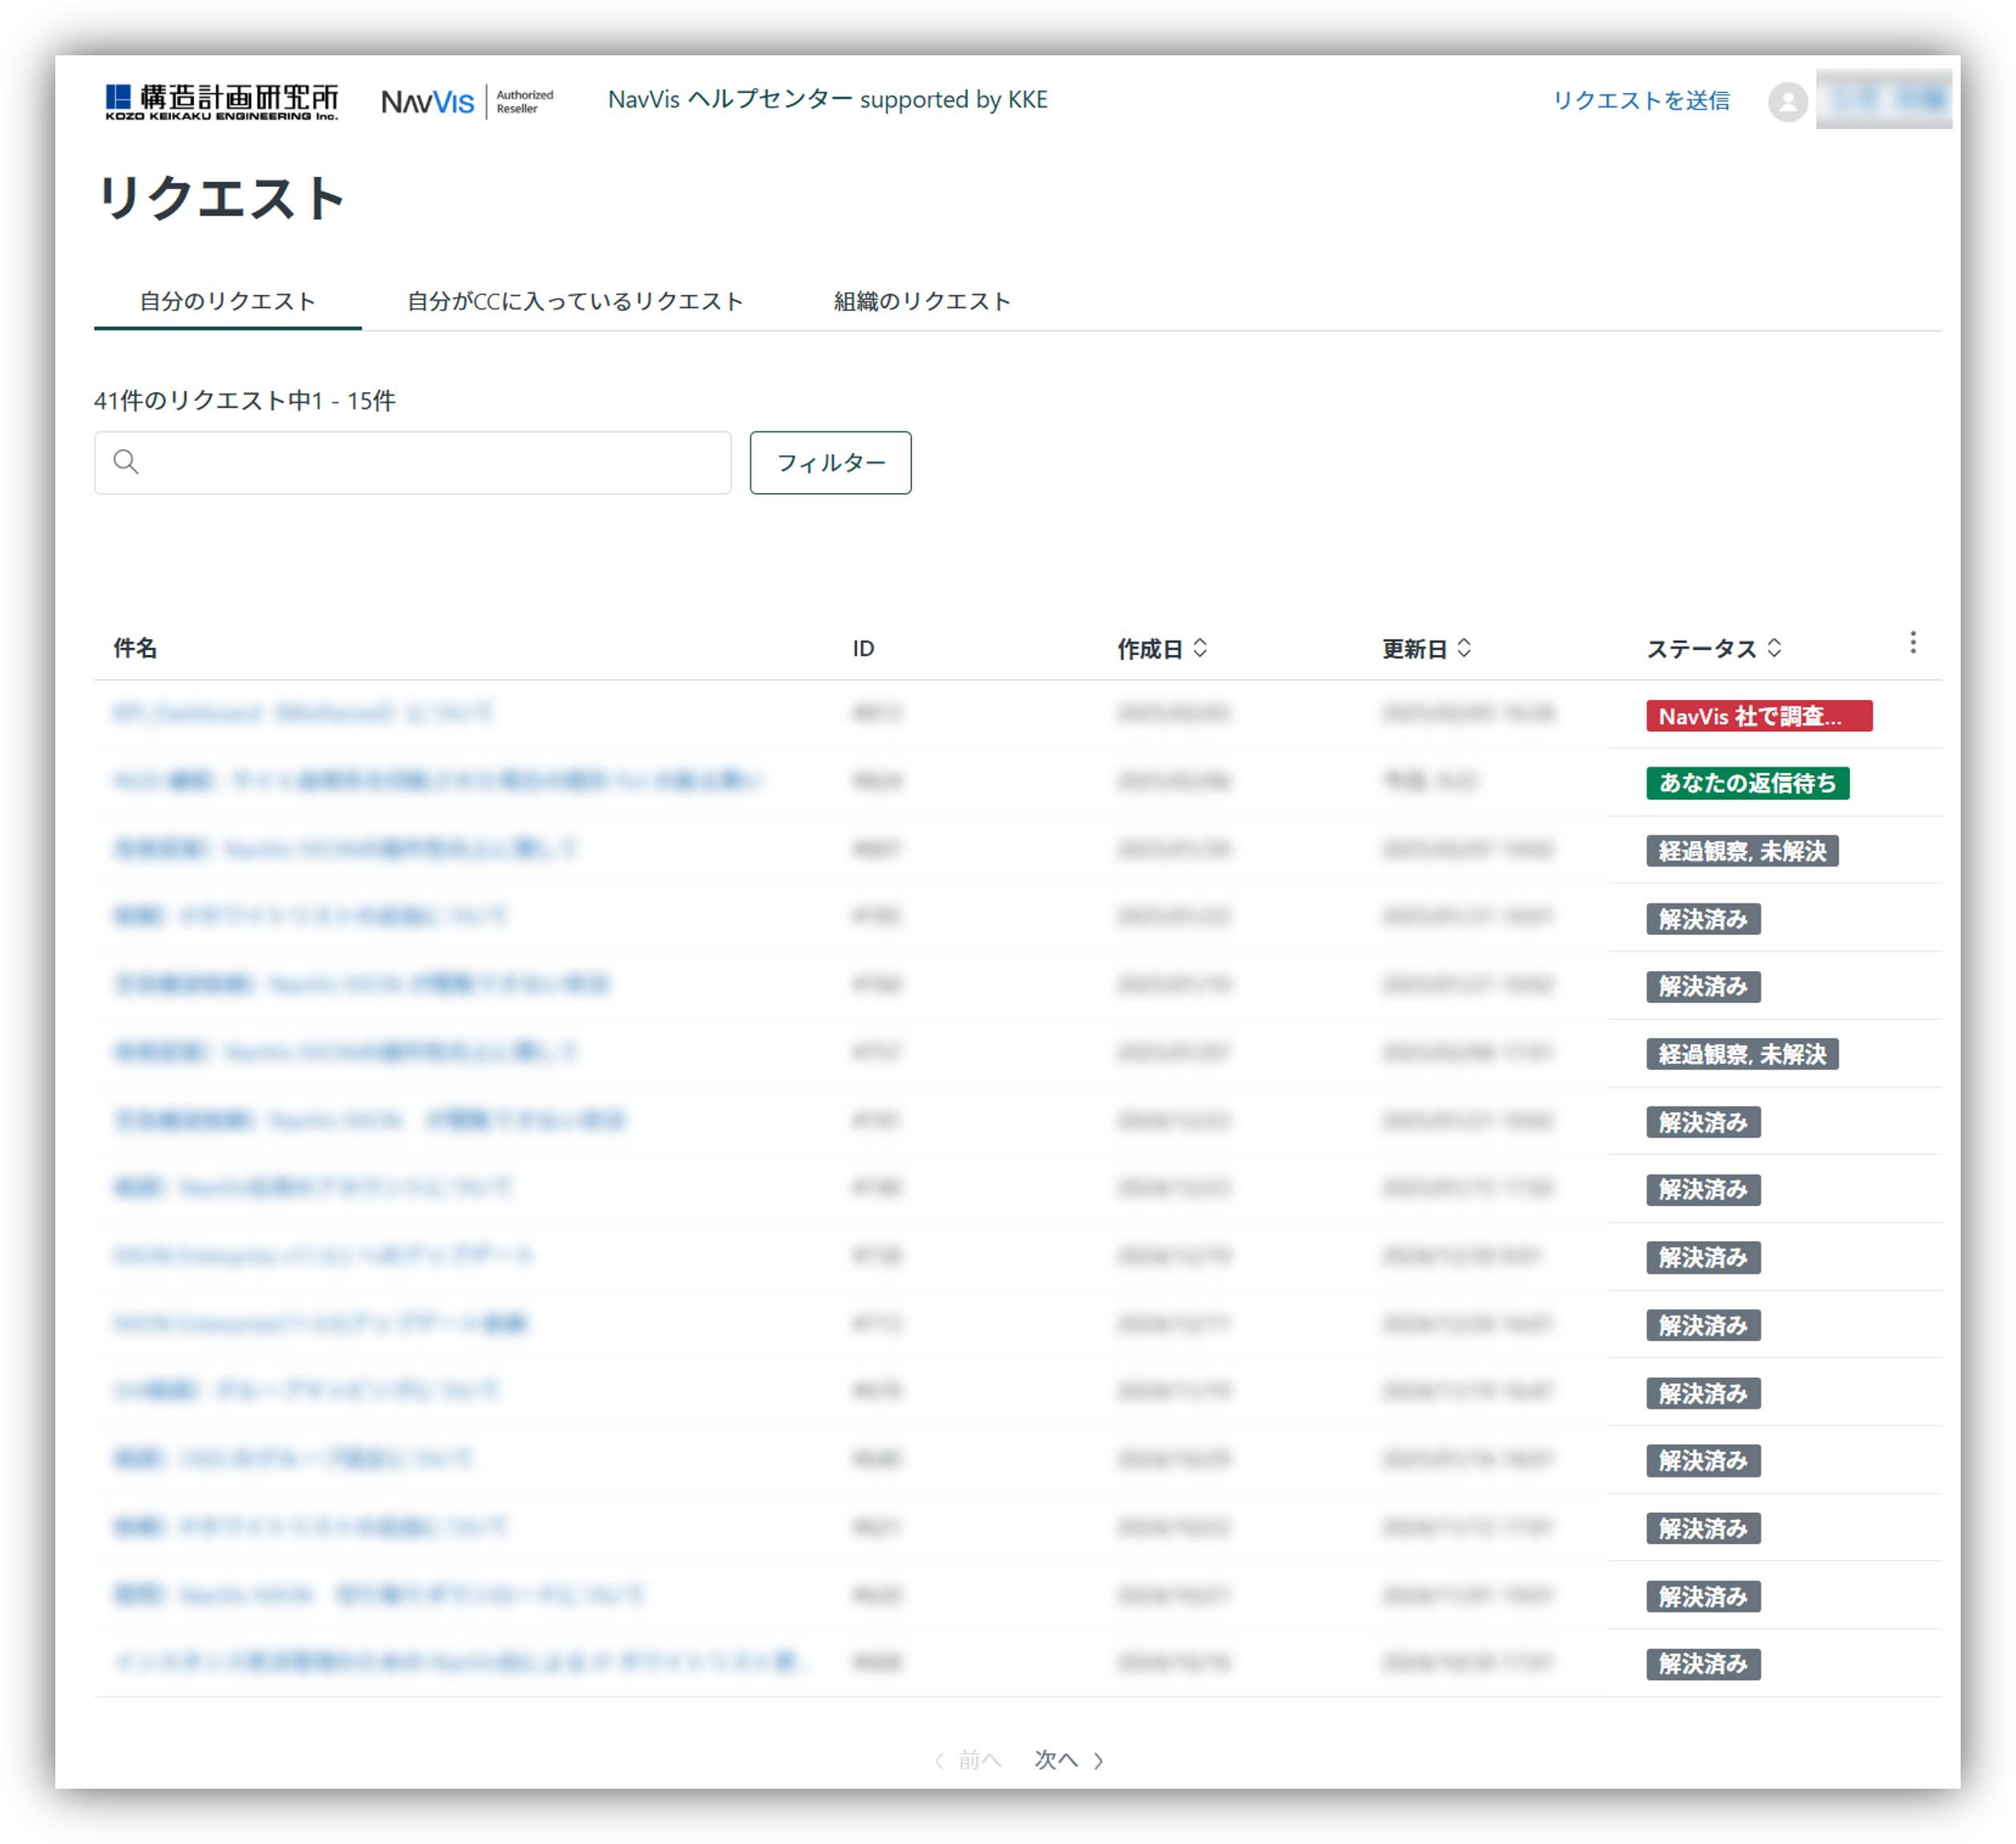Sort by 更新日 using its arrow icon
The height and width of the screenshot is (1844, 2016).
coord(1464,648)
